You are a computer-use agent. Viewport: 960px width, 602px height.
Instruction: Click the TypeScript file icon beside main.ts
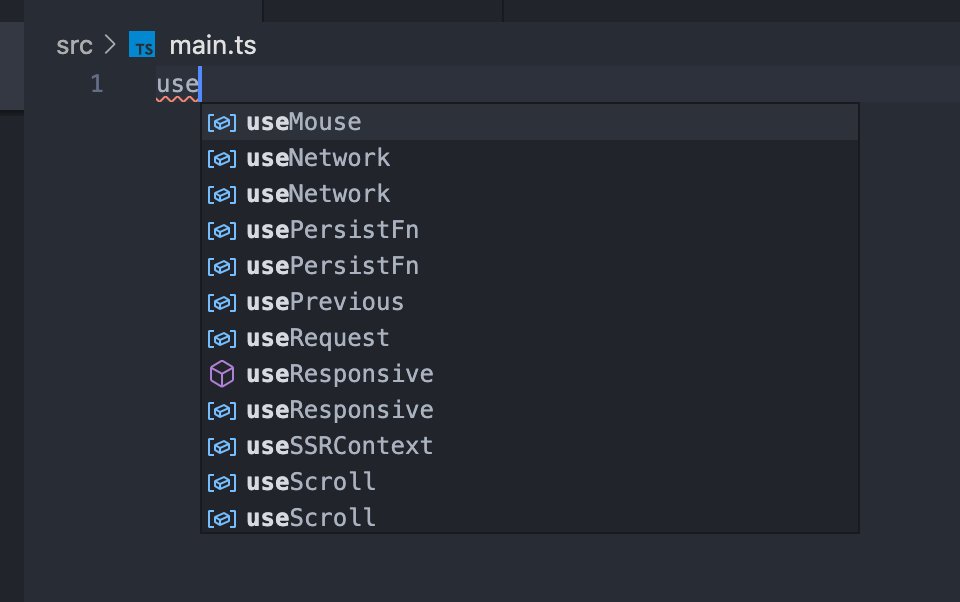coord(141,44)
